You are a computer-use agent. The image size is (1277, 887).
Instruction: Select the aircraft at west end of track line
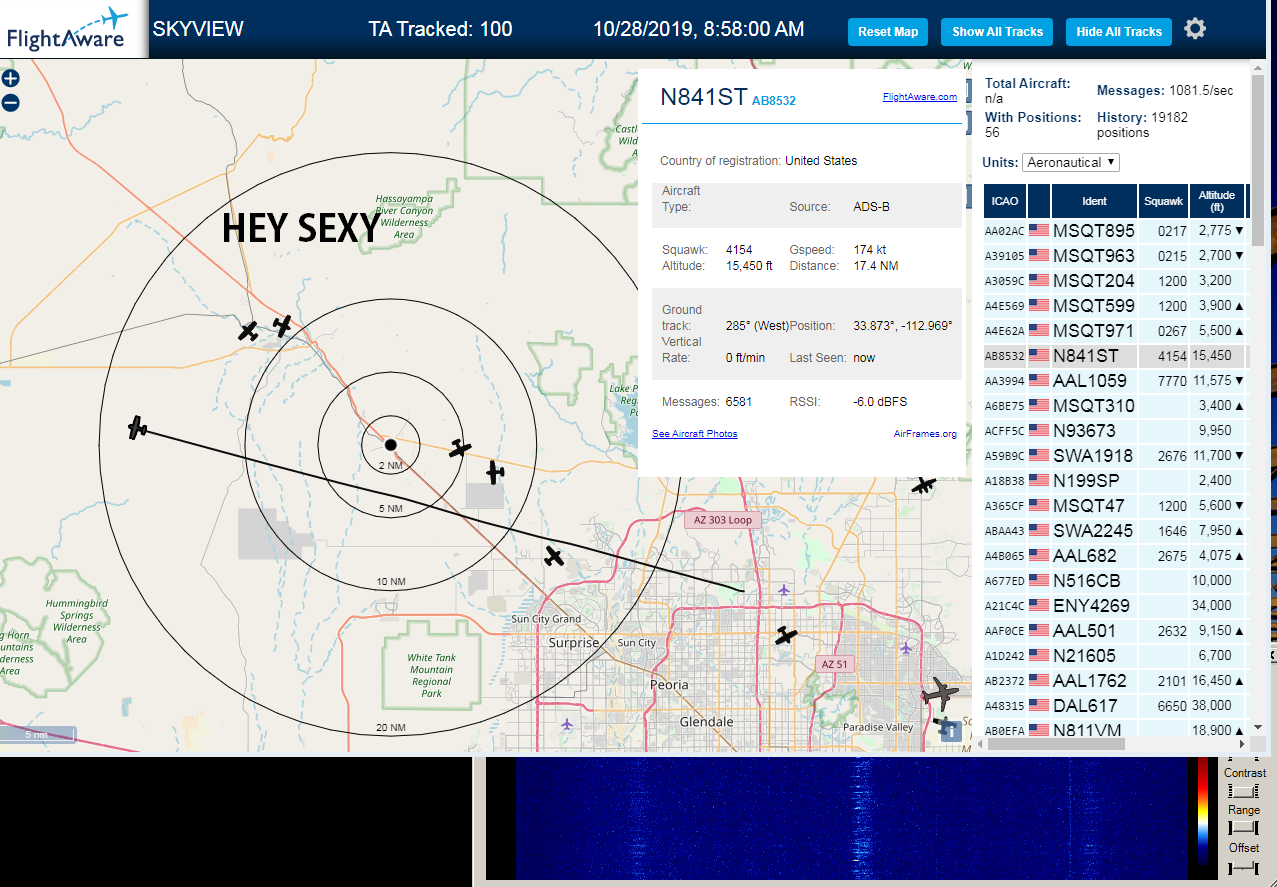[138, 428]
